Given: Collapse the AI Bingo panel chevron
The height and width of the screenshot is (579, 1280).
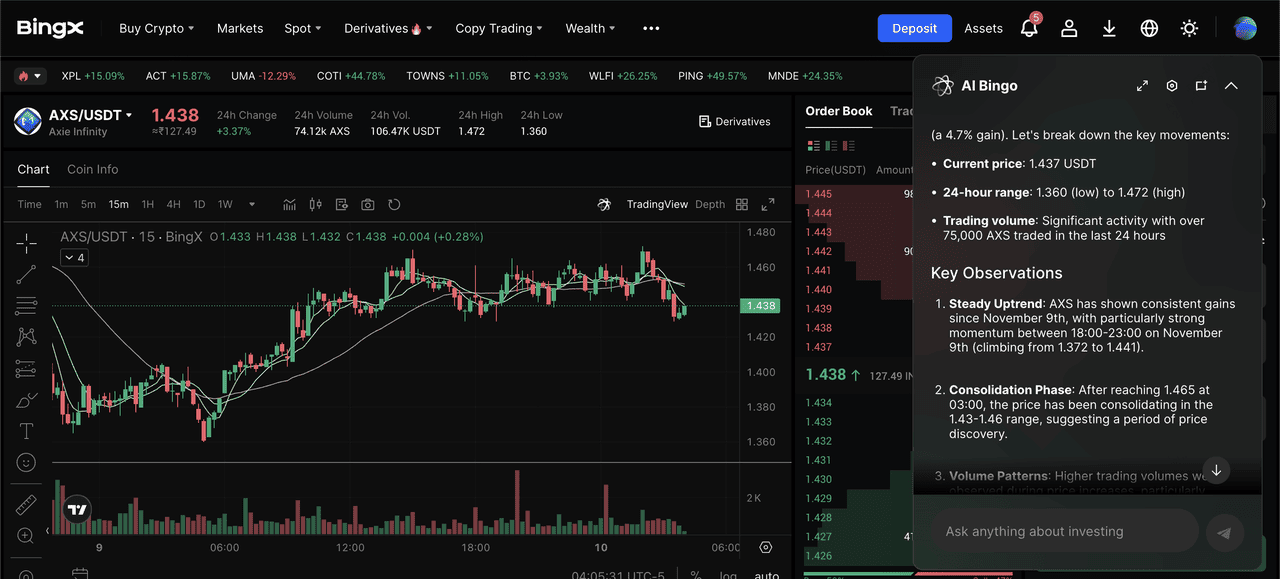Looking at the screenshot, I should tap(1231, 86).
